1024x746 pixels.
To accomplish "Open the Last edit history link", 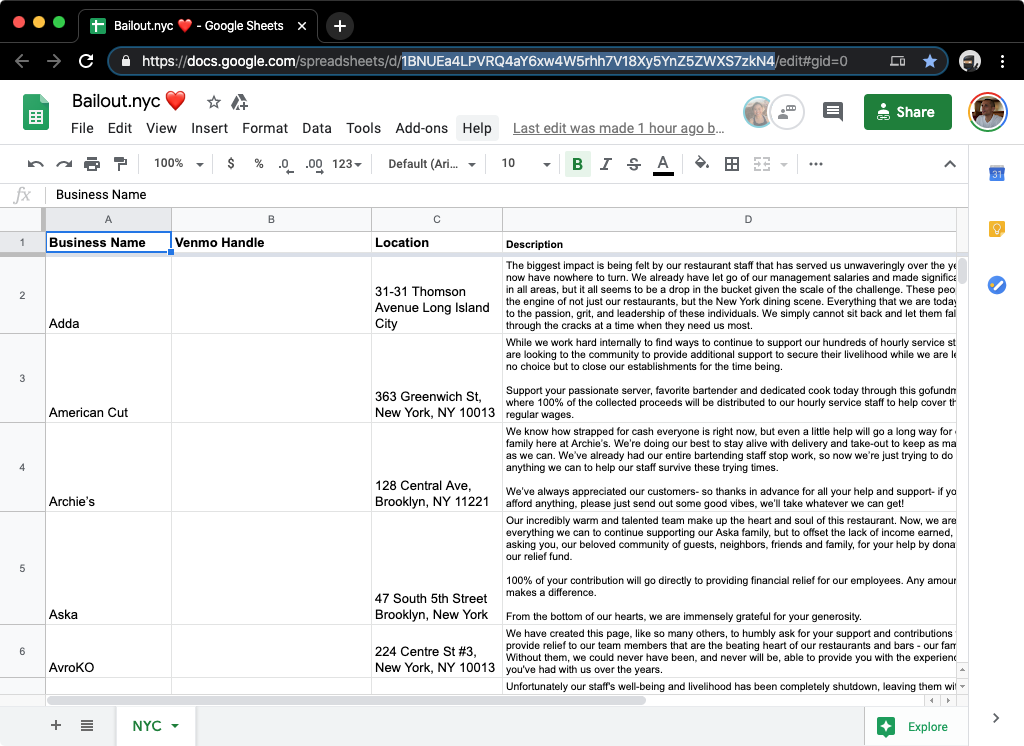I will point(618,128).
